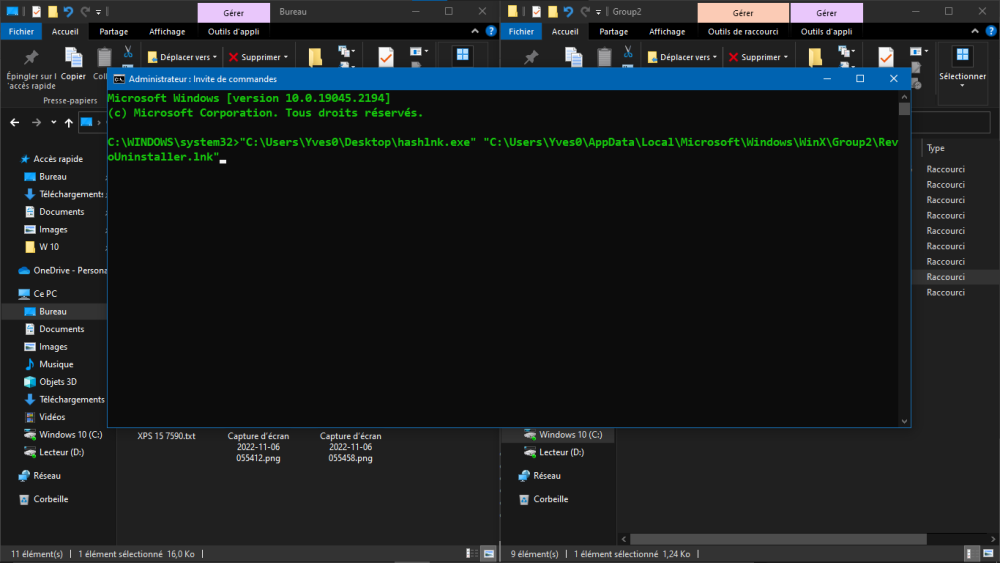Click the Type column header in Group2
Screen dimensions: 1000x563
pos(936,148)
